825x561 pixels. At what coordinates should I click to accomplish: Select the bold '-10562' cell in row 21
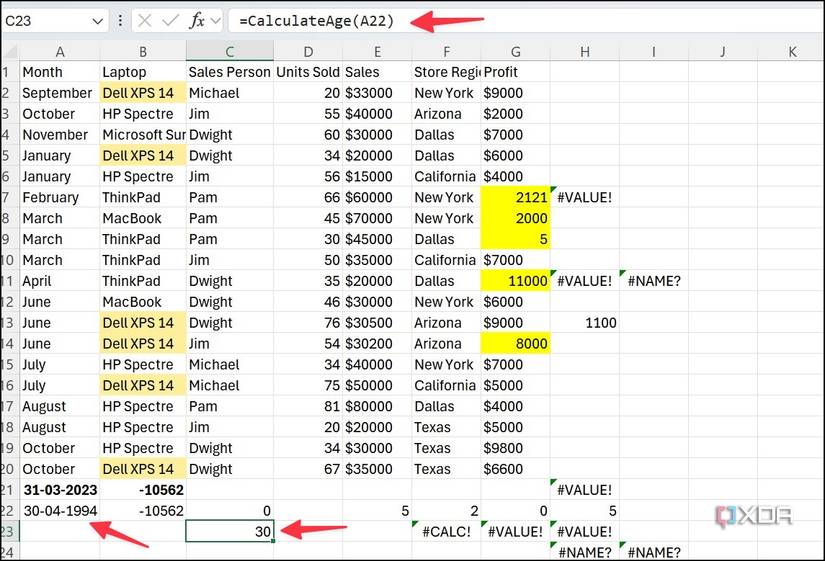[143, 490]
